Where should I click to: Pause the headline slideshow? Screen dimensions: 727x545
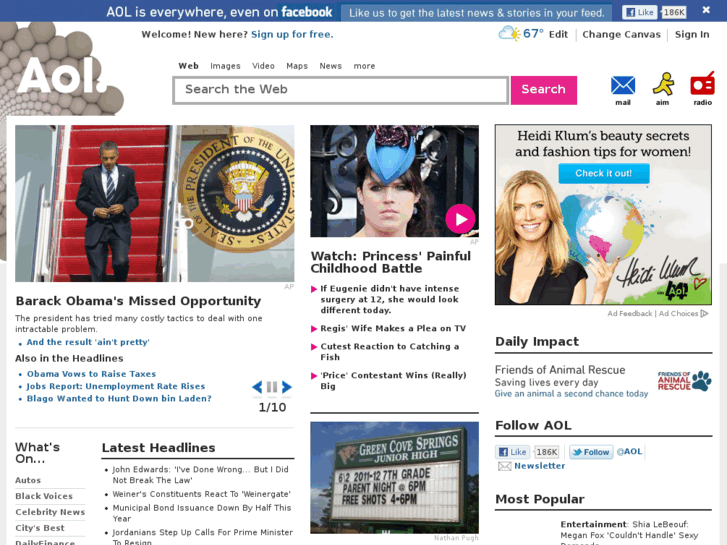(272, 386)
